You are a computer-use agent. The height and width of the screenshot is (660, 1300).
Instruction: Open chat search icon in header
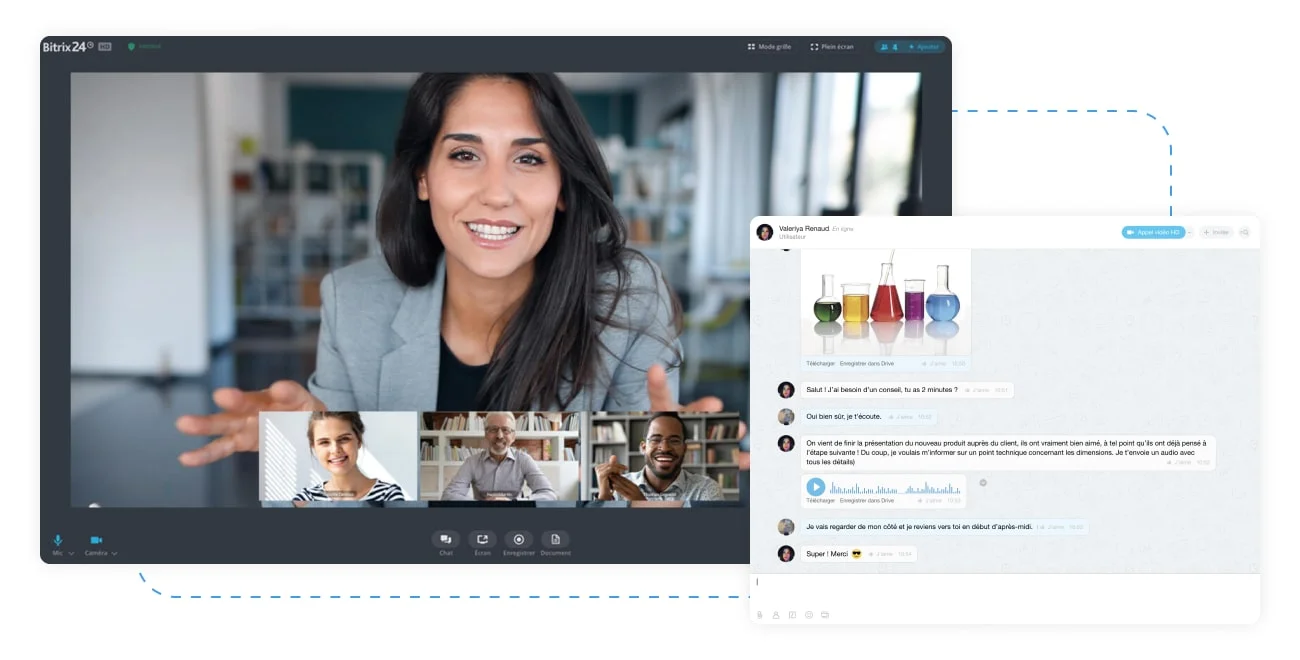[x=1245, y=232]
